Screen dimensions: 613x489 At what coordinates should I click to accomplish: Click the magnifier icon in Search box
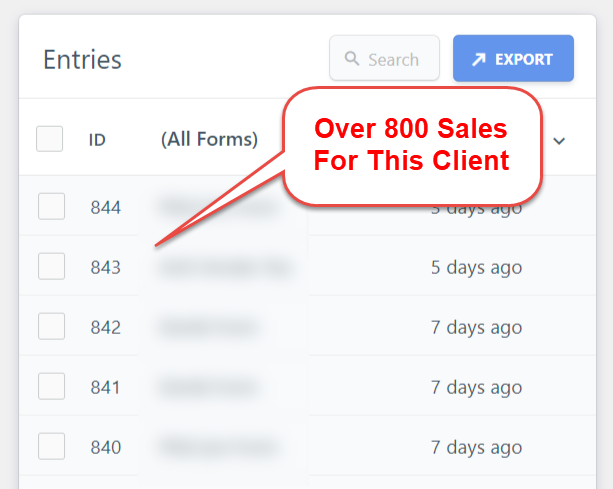click(x=351, y=59)
